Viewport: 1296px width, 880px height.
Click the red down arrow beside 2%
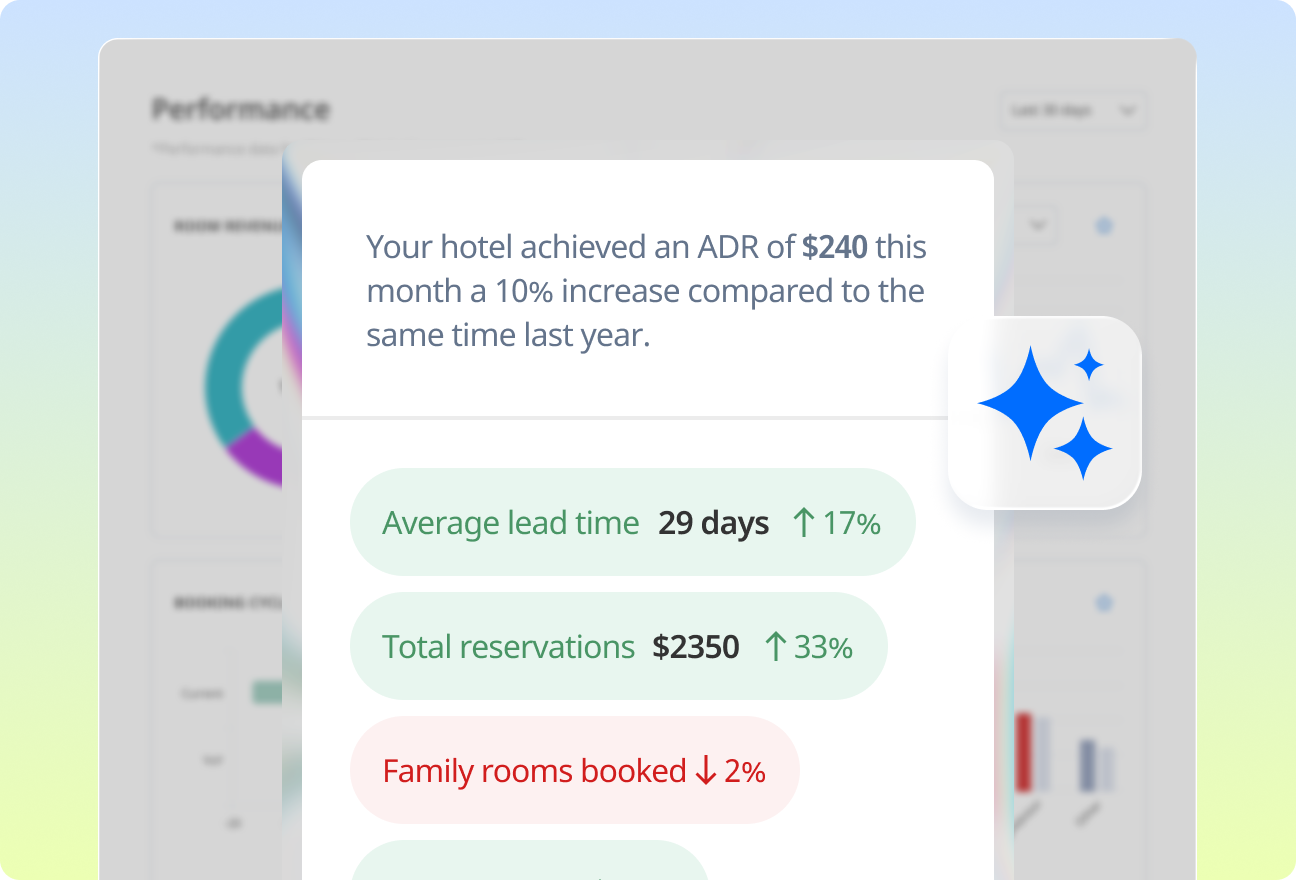[x=706, y=771]
